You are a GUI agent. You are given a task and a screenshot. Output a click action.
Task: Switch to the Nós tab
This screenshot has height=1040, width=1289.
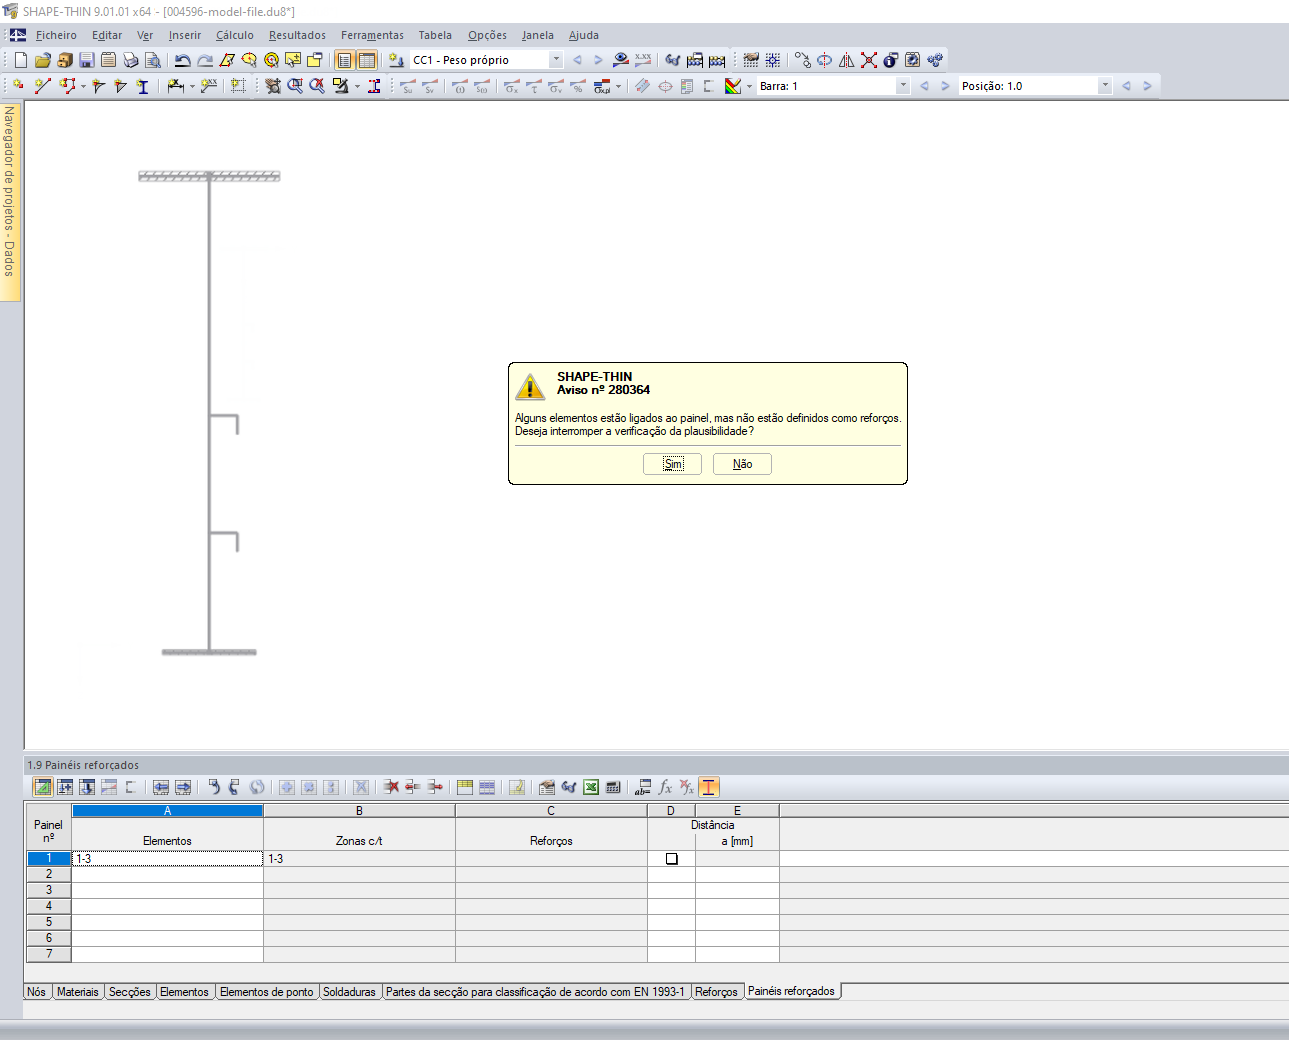[x=37, y=992]
